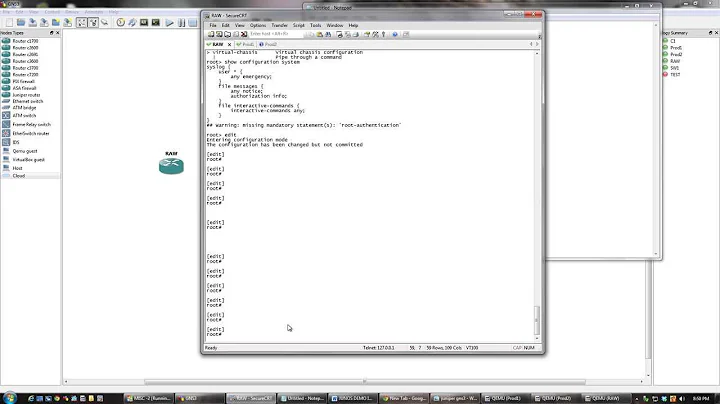The height and width of the screenshot is (404, 720).
Task: Switch to the Prod1 session tab
Action: 245,45
